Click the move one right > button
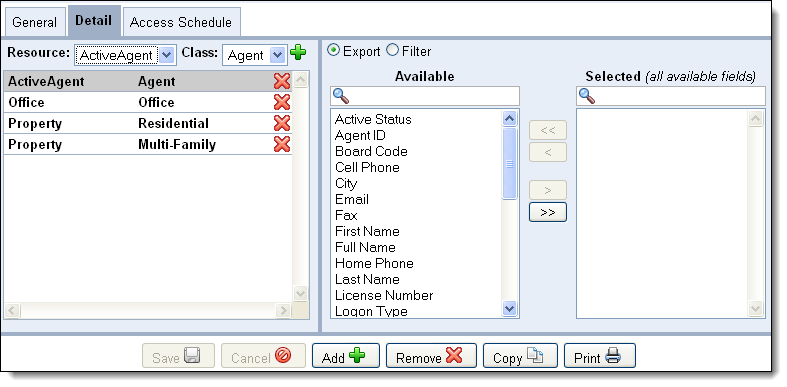Viewport: 787px width, 387px height. click(548, 190)
